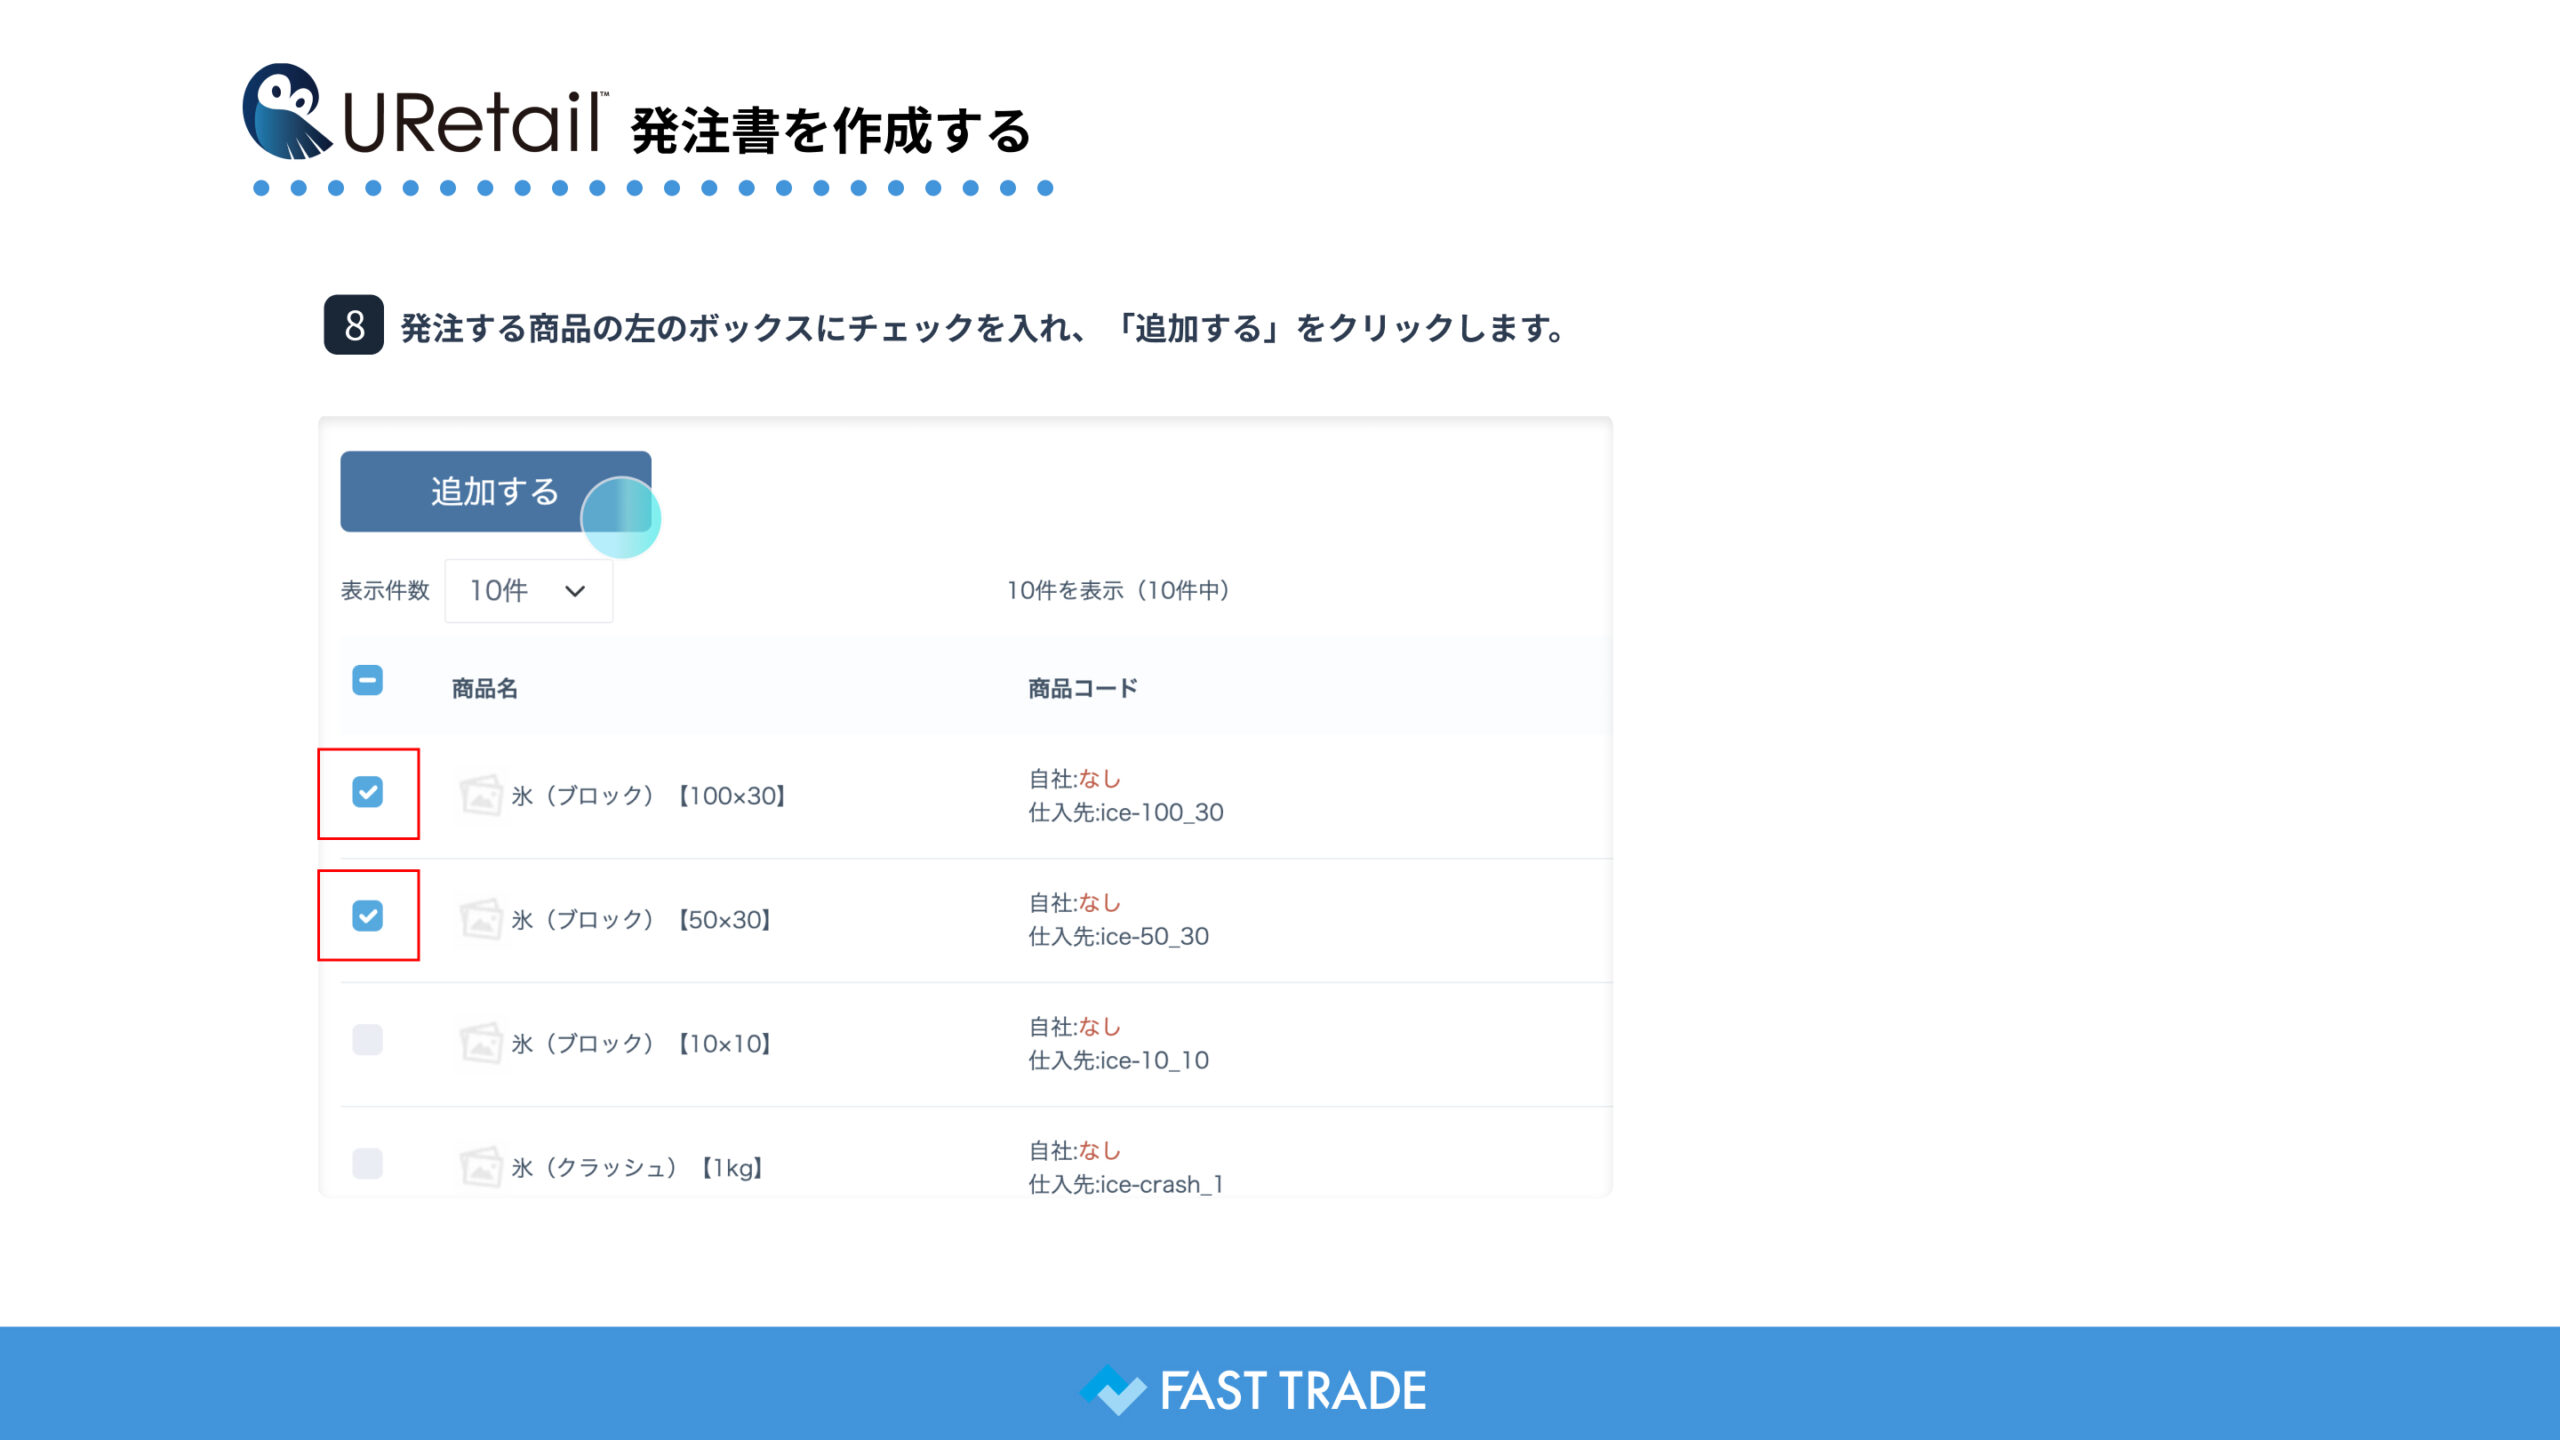This screenshot has width=2560, height=1440.
Task: Click image placeholder icon for 【10×10】 product
Action: (x=481, y=1044)
